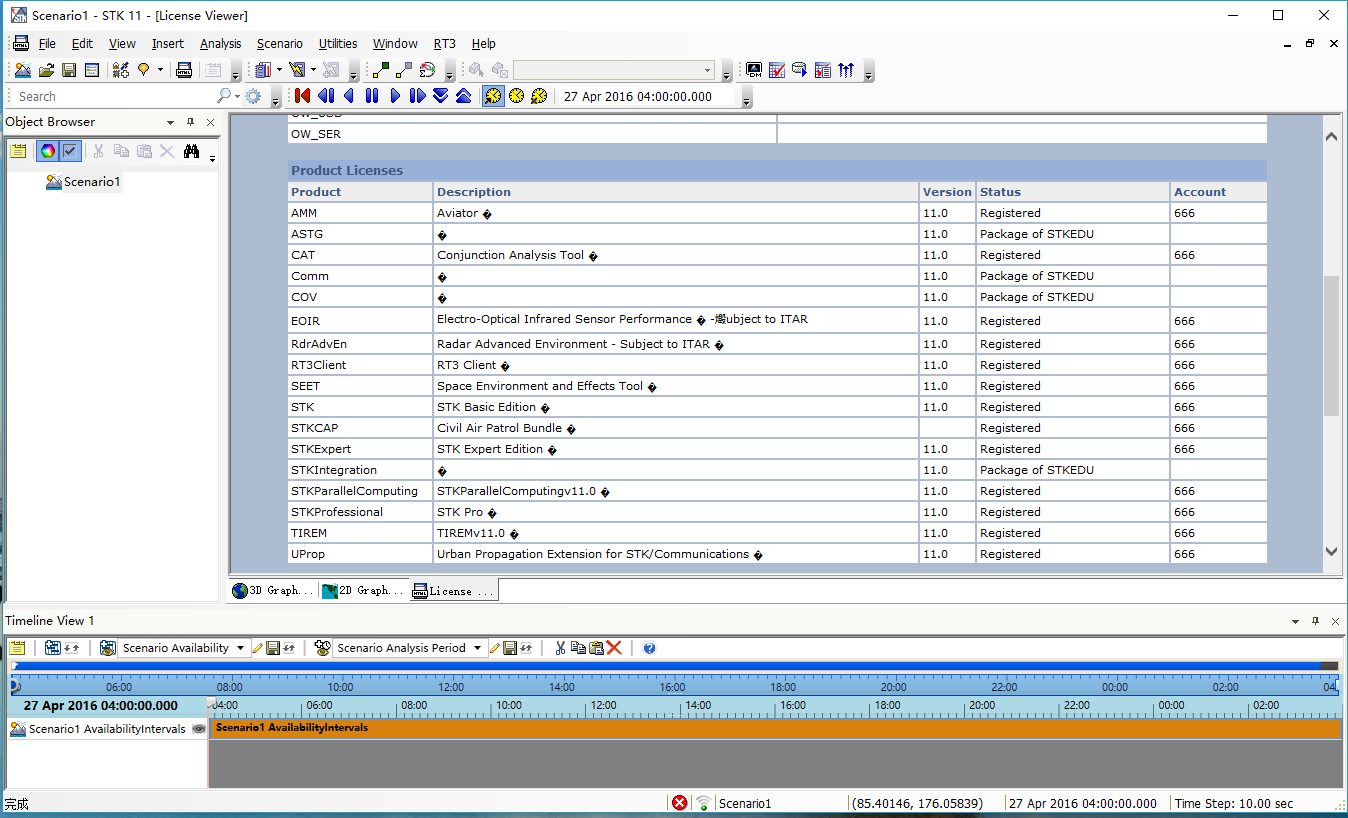The width and height of the screenshot is (1348, 818).
Task: Toggle the checkbox display button in Object Browser
Action: [x=70, y=151]
